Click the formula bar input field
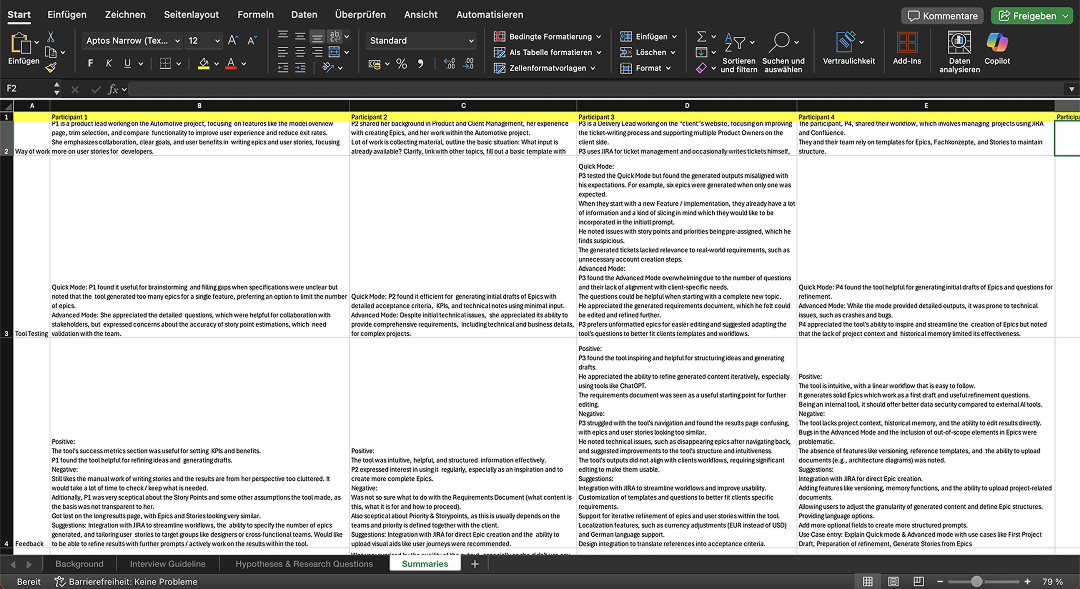 597,90
